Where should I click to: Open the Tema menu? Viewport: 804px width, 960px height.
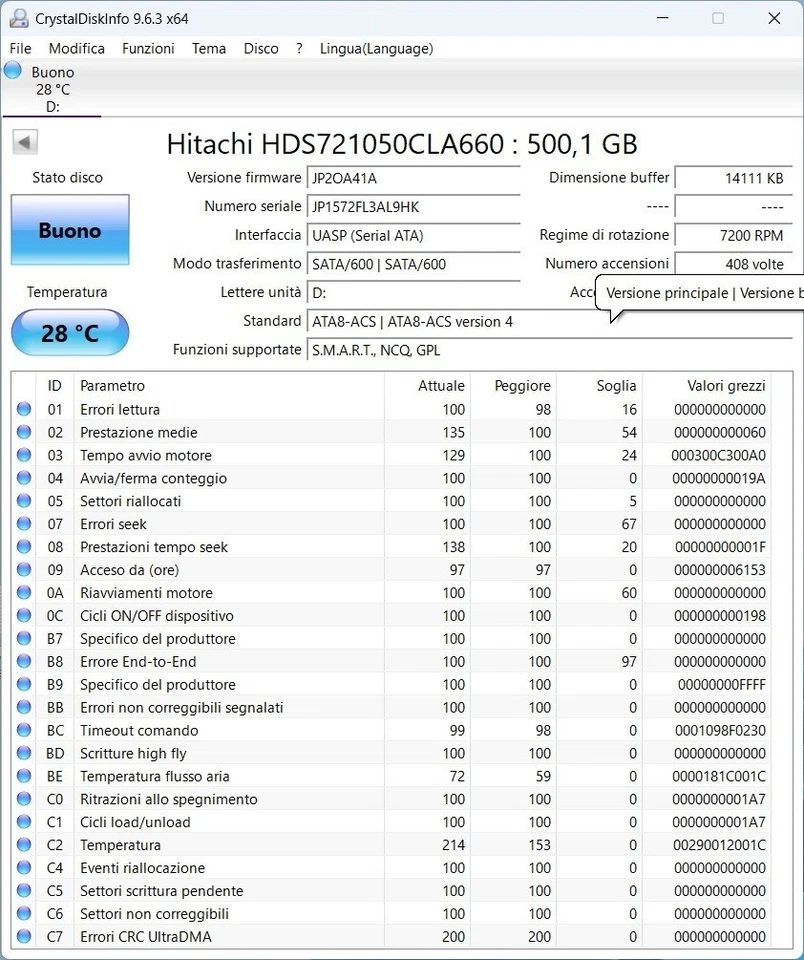(208, 48)
